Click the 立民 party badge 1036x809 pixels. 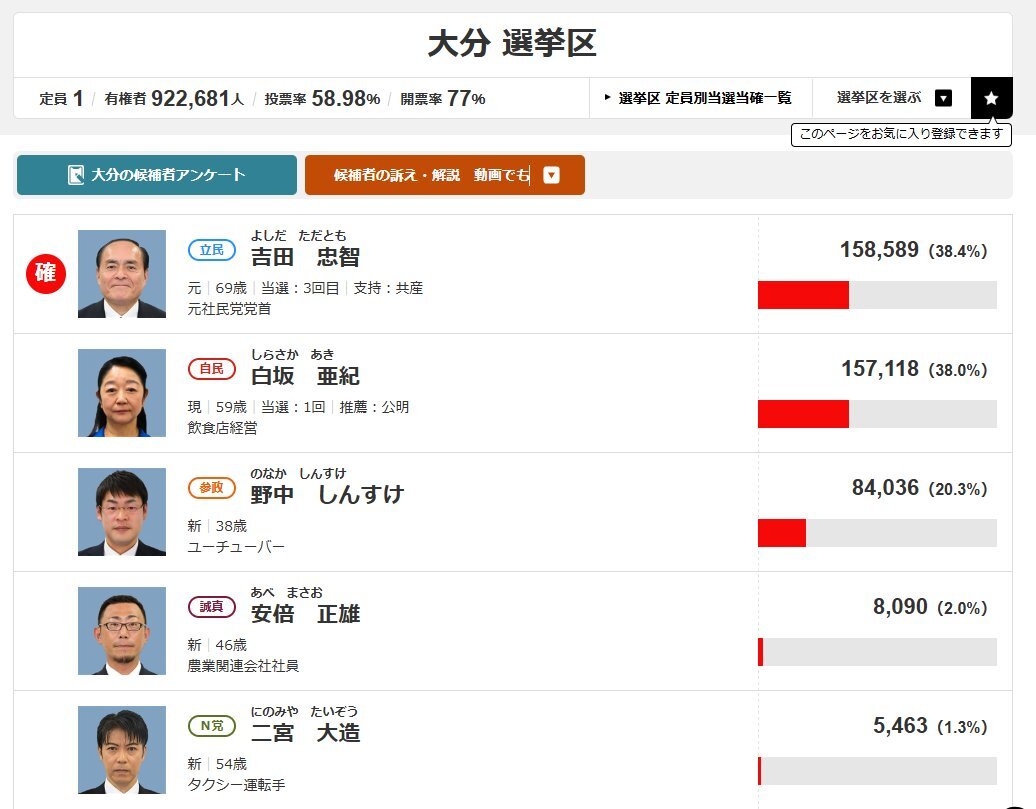point(211,250)
